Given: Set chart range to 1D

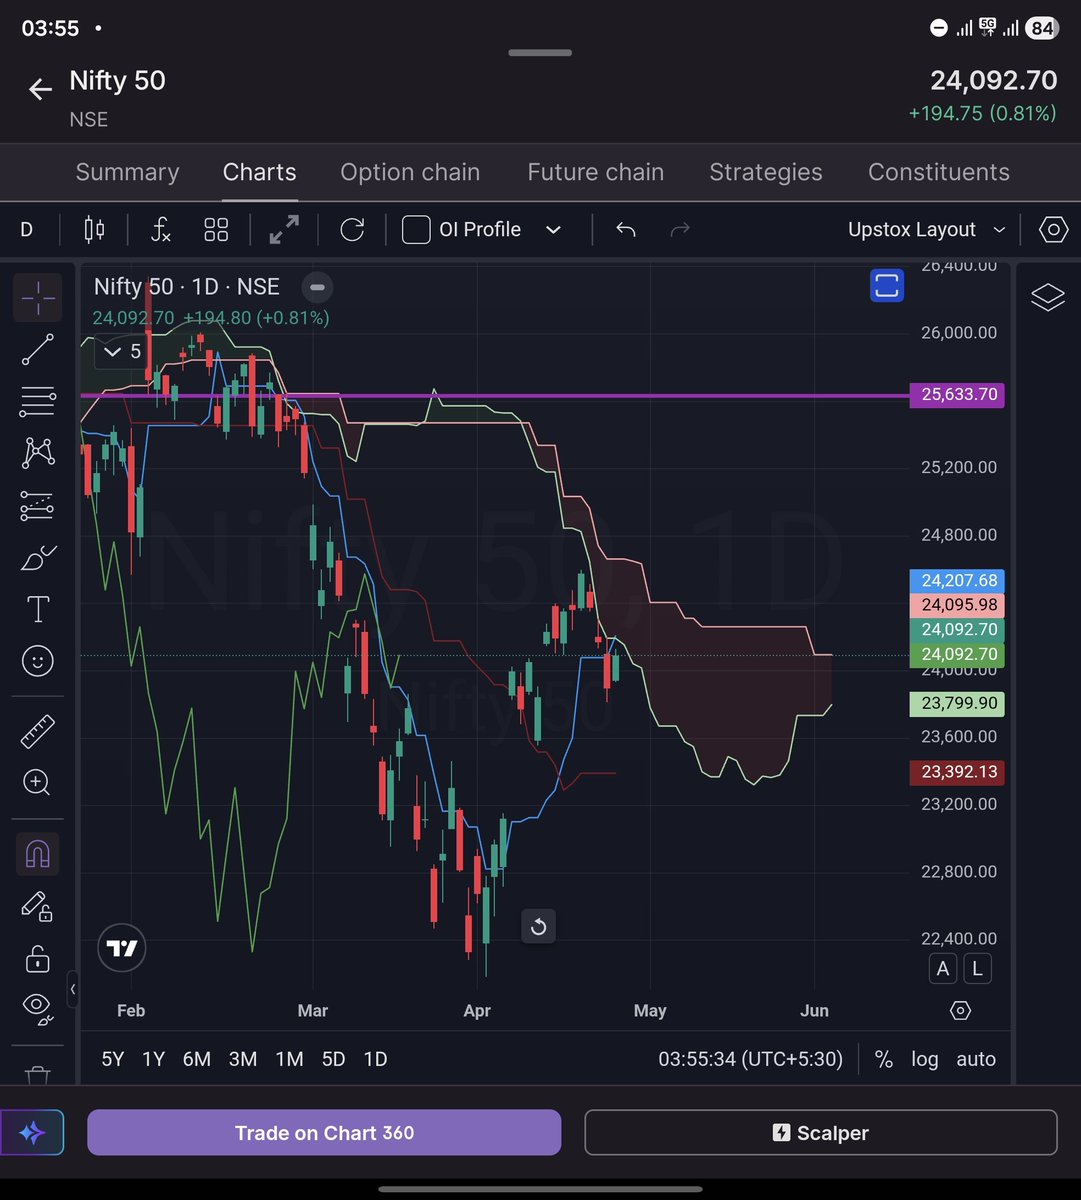Looking at the screenshot, I should click(x=375, y=1059).
